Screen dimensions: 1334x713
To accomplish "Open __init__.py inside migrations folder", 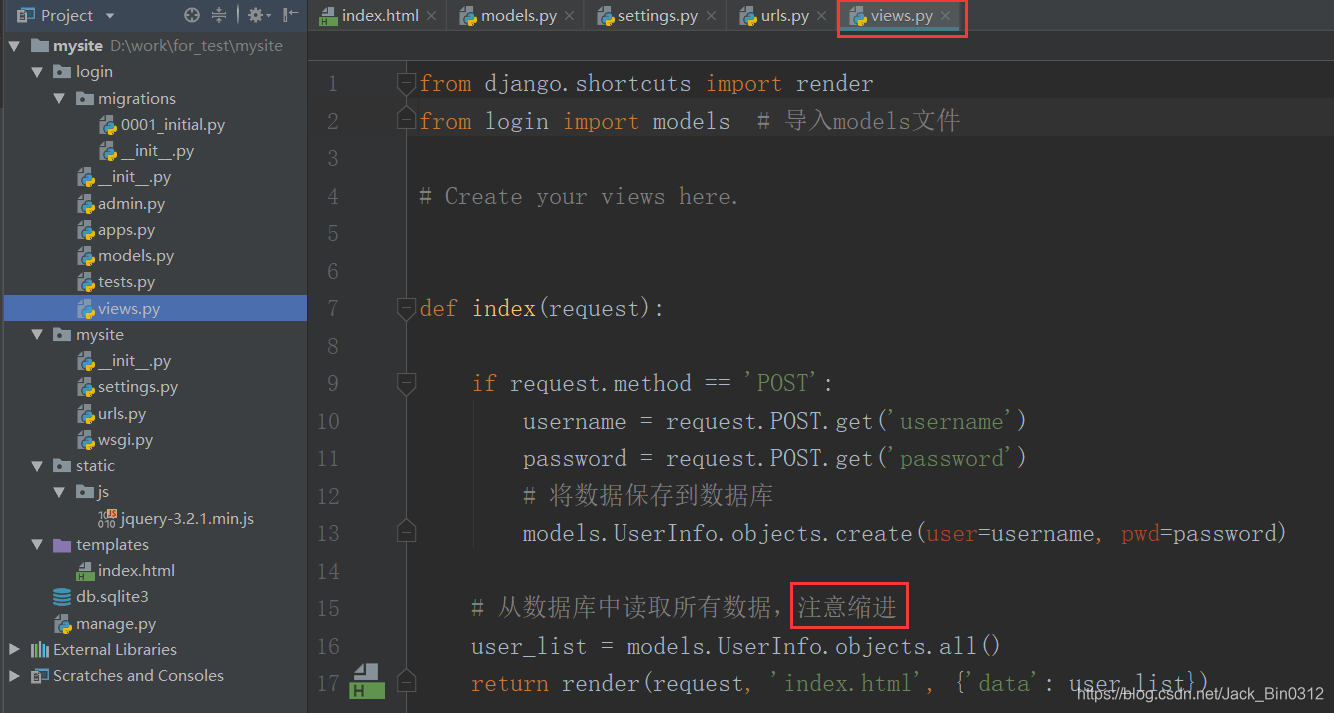I will (157, 151).
